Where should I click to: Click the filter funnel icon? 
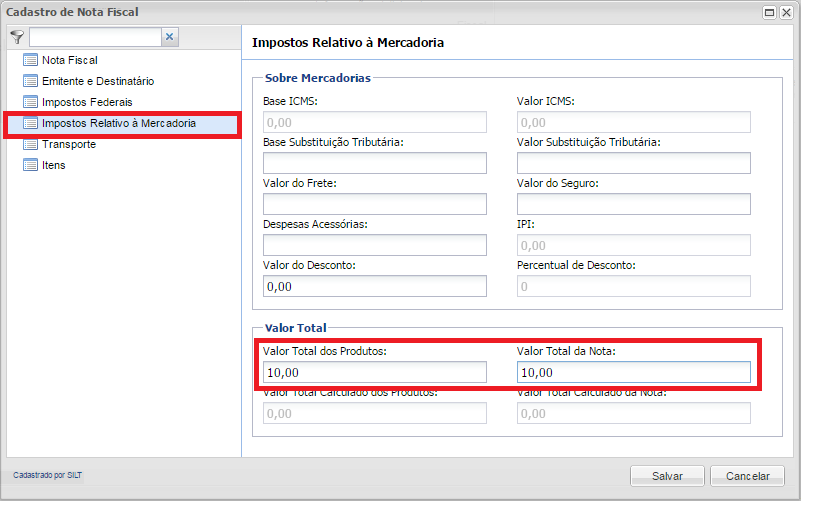[16, 37]
